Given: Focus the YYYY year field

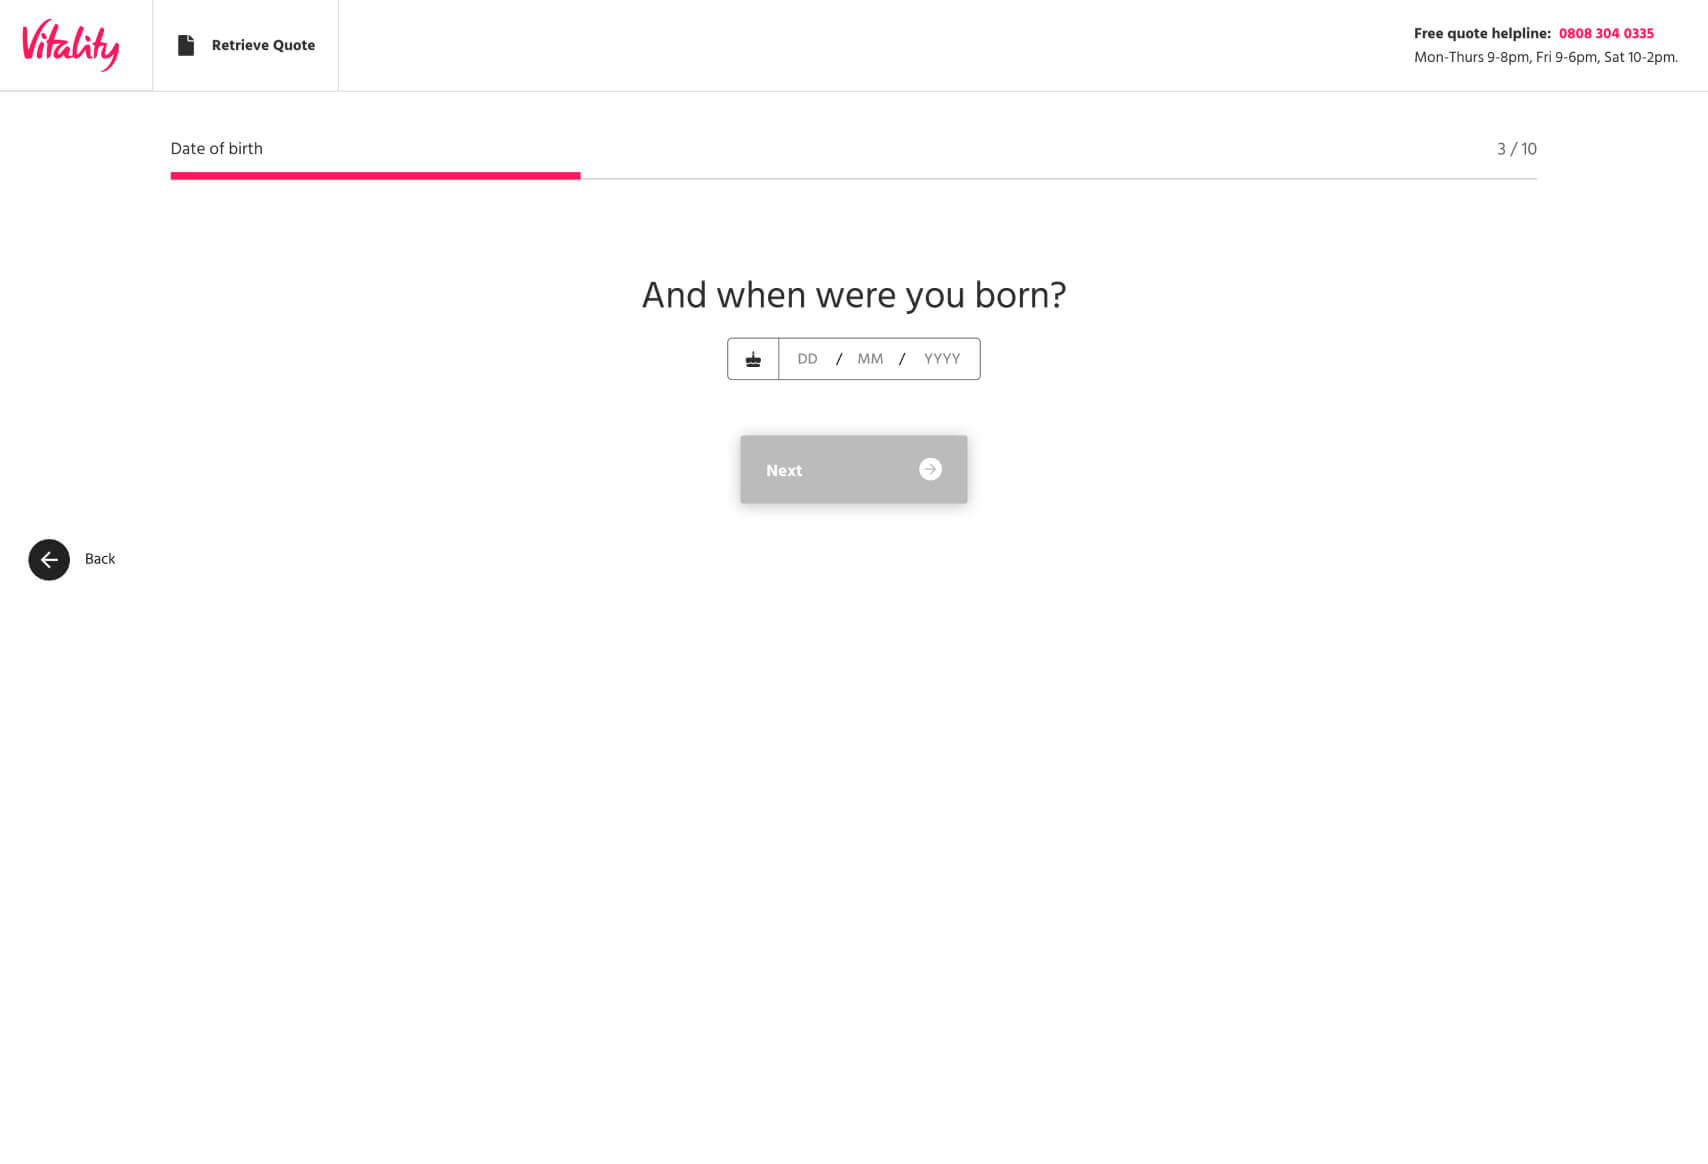Looking at the screenshot, I should pos(942,359).
